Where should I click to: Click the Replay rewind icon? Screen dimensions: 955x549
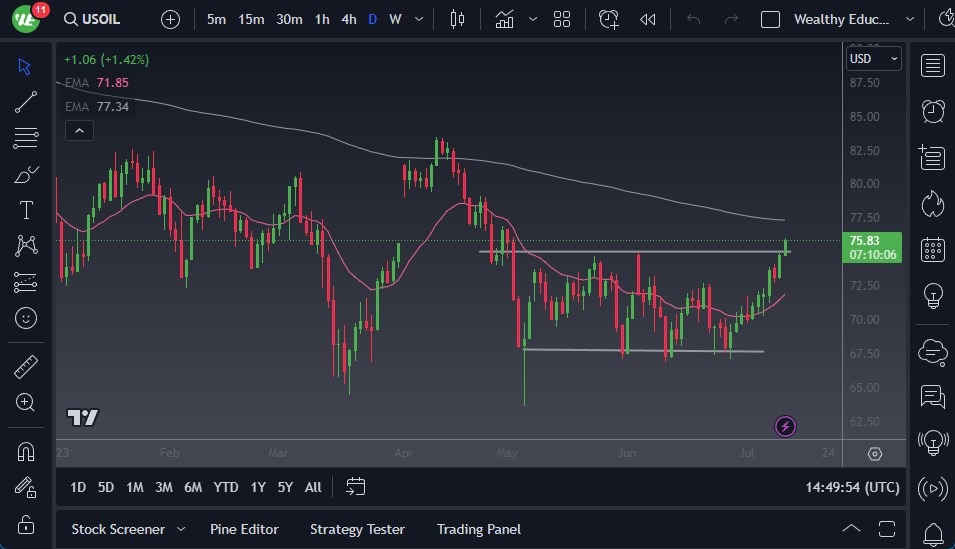[x=648, y=19]
